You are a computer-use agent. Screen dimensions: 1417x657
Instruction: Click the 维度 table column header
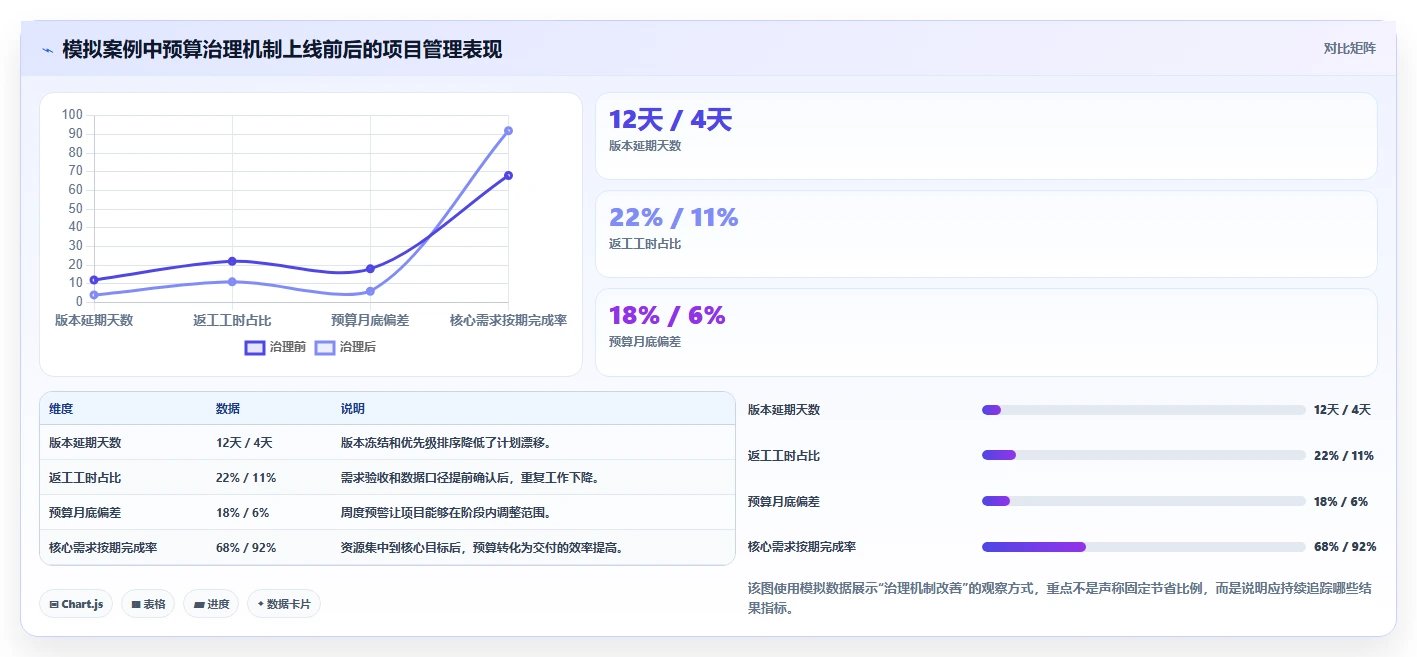coord(61,409)
